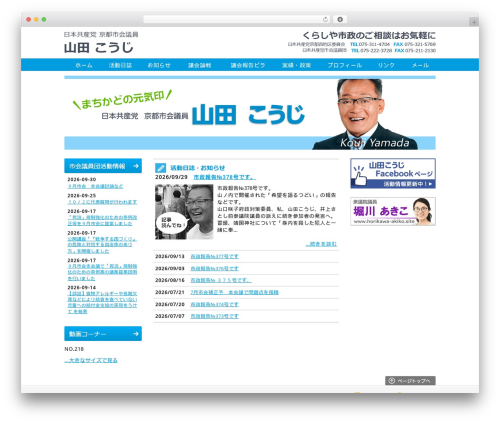This screenshot has height=423, width=500.
Task: Open the 2026-09-30 sidebar news link
Action: 95,186
